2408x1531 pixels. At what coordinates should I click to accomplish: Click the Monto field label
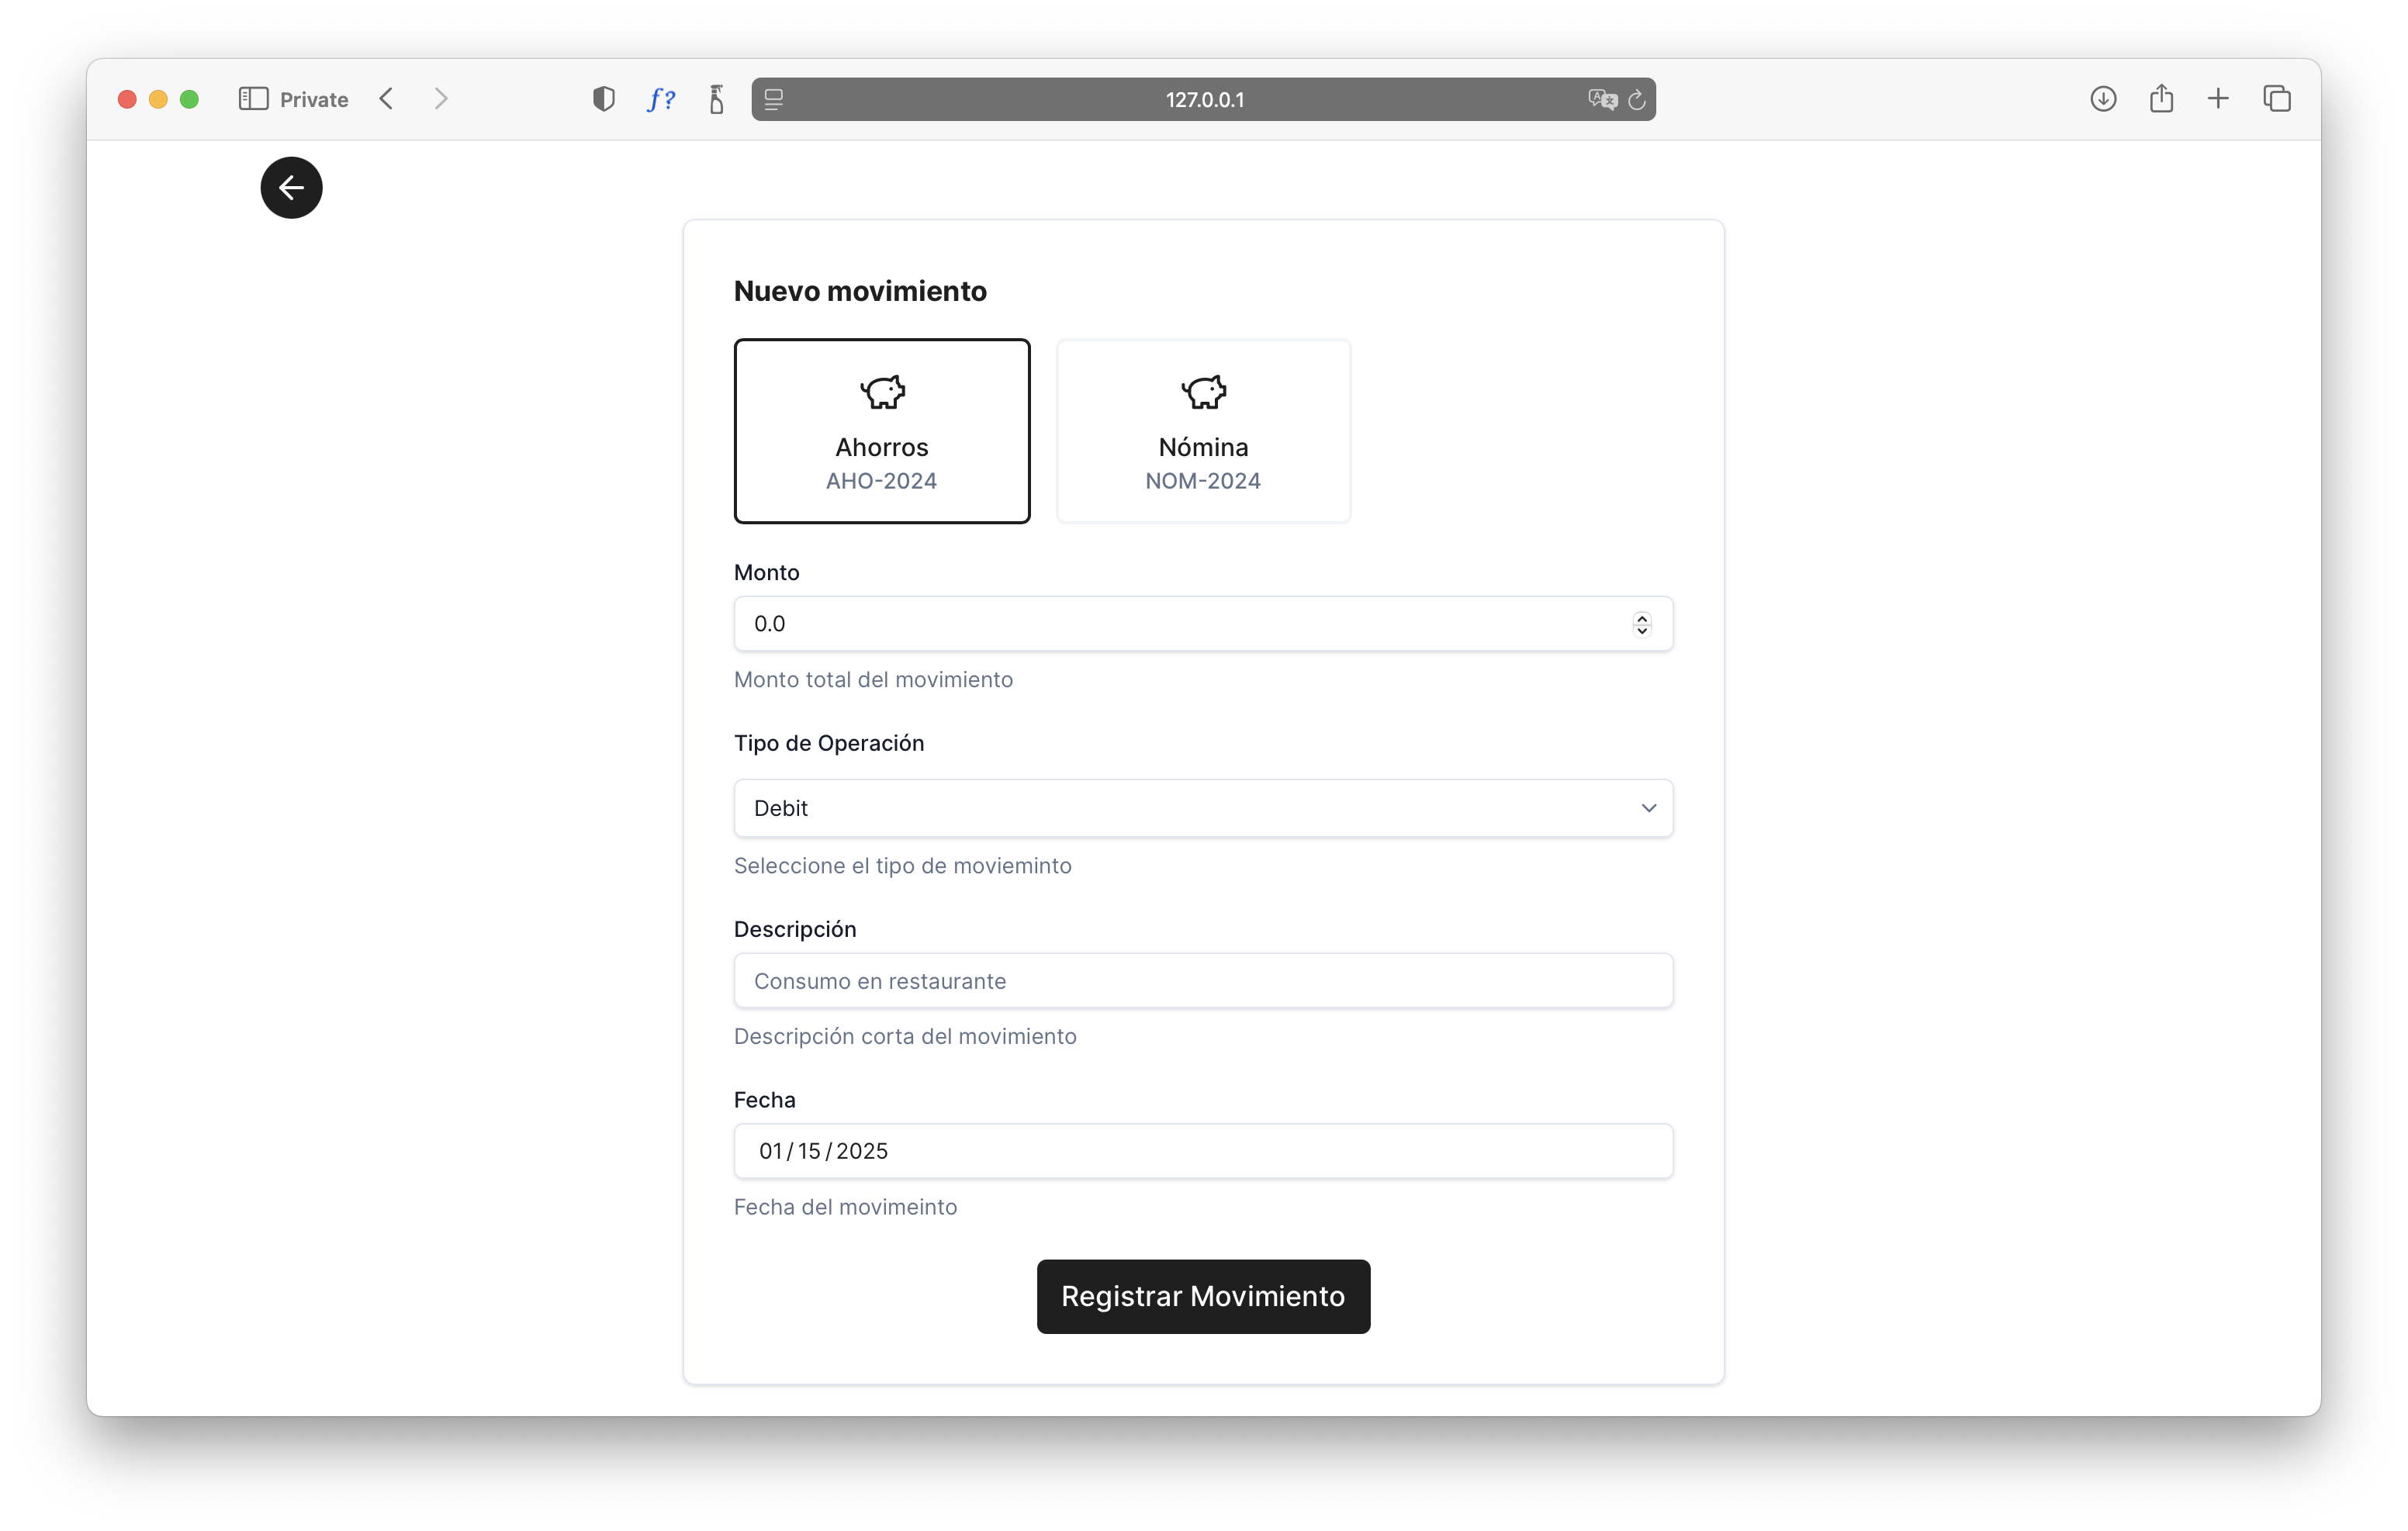766,572
